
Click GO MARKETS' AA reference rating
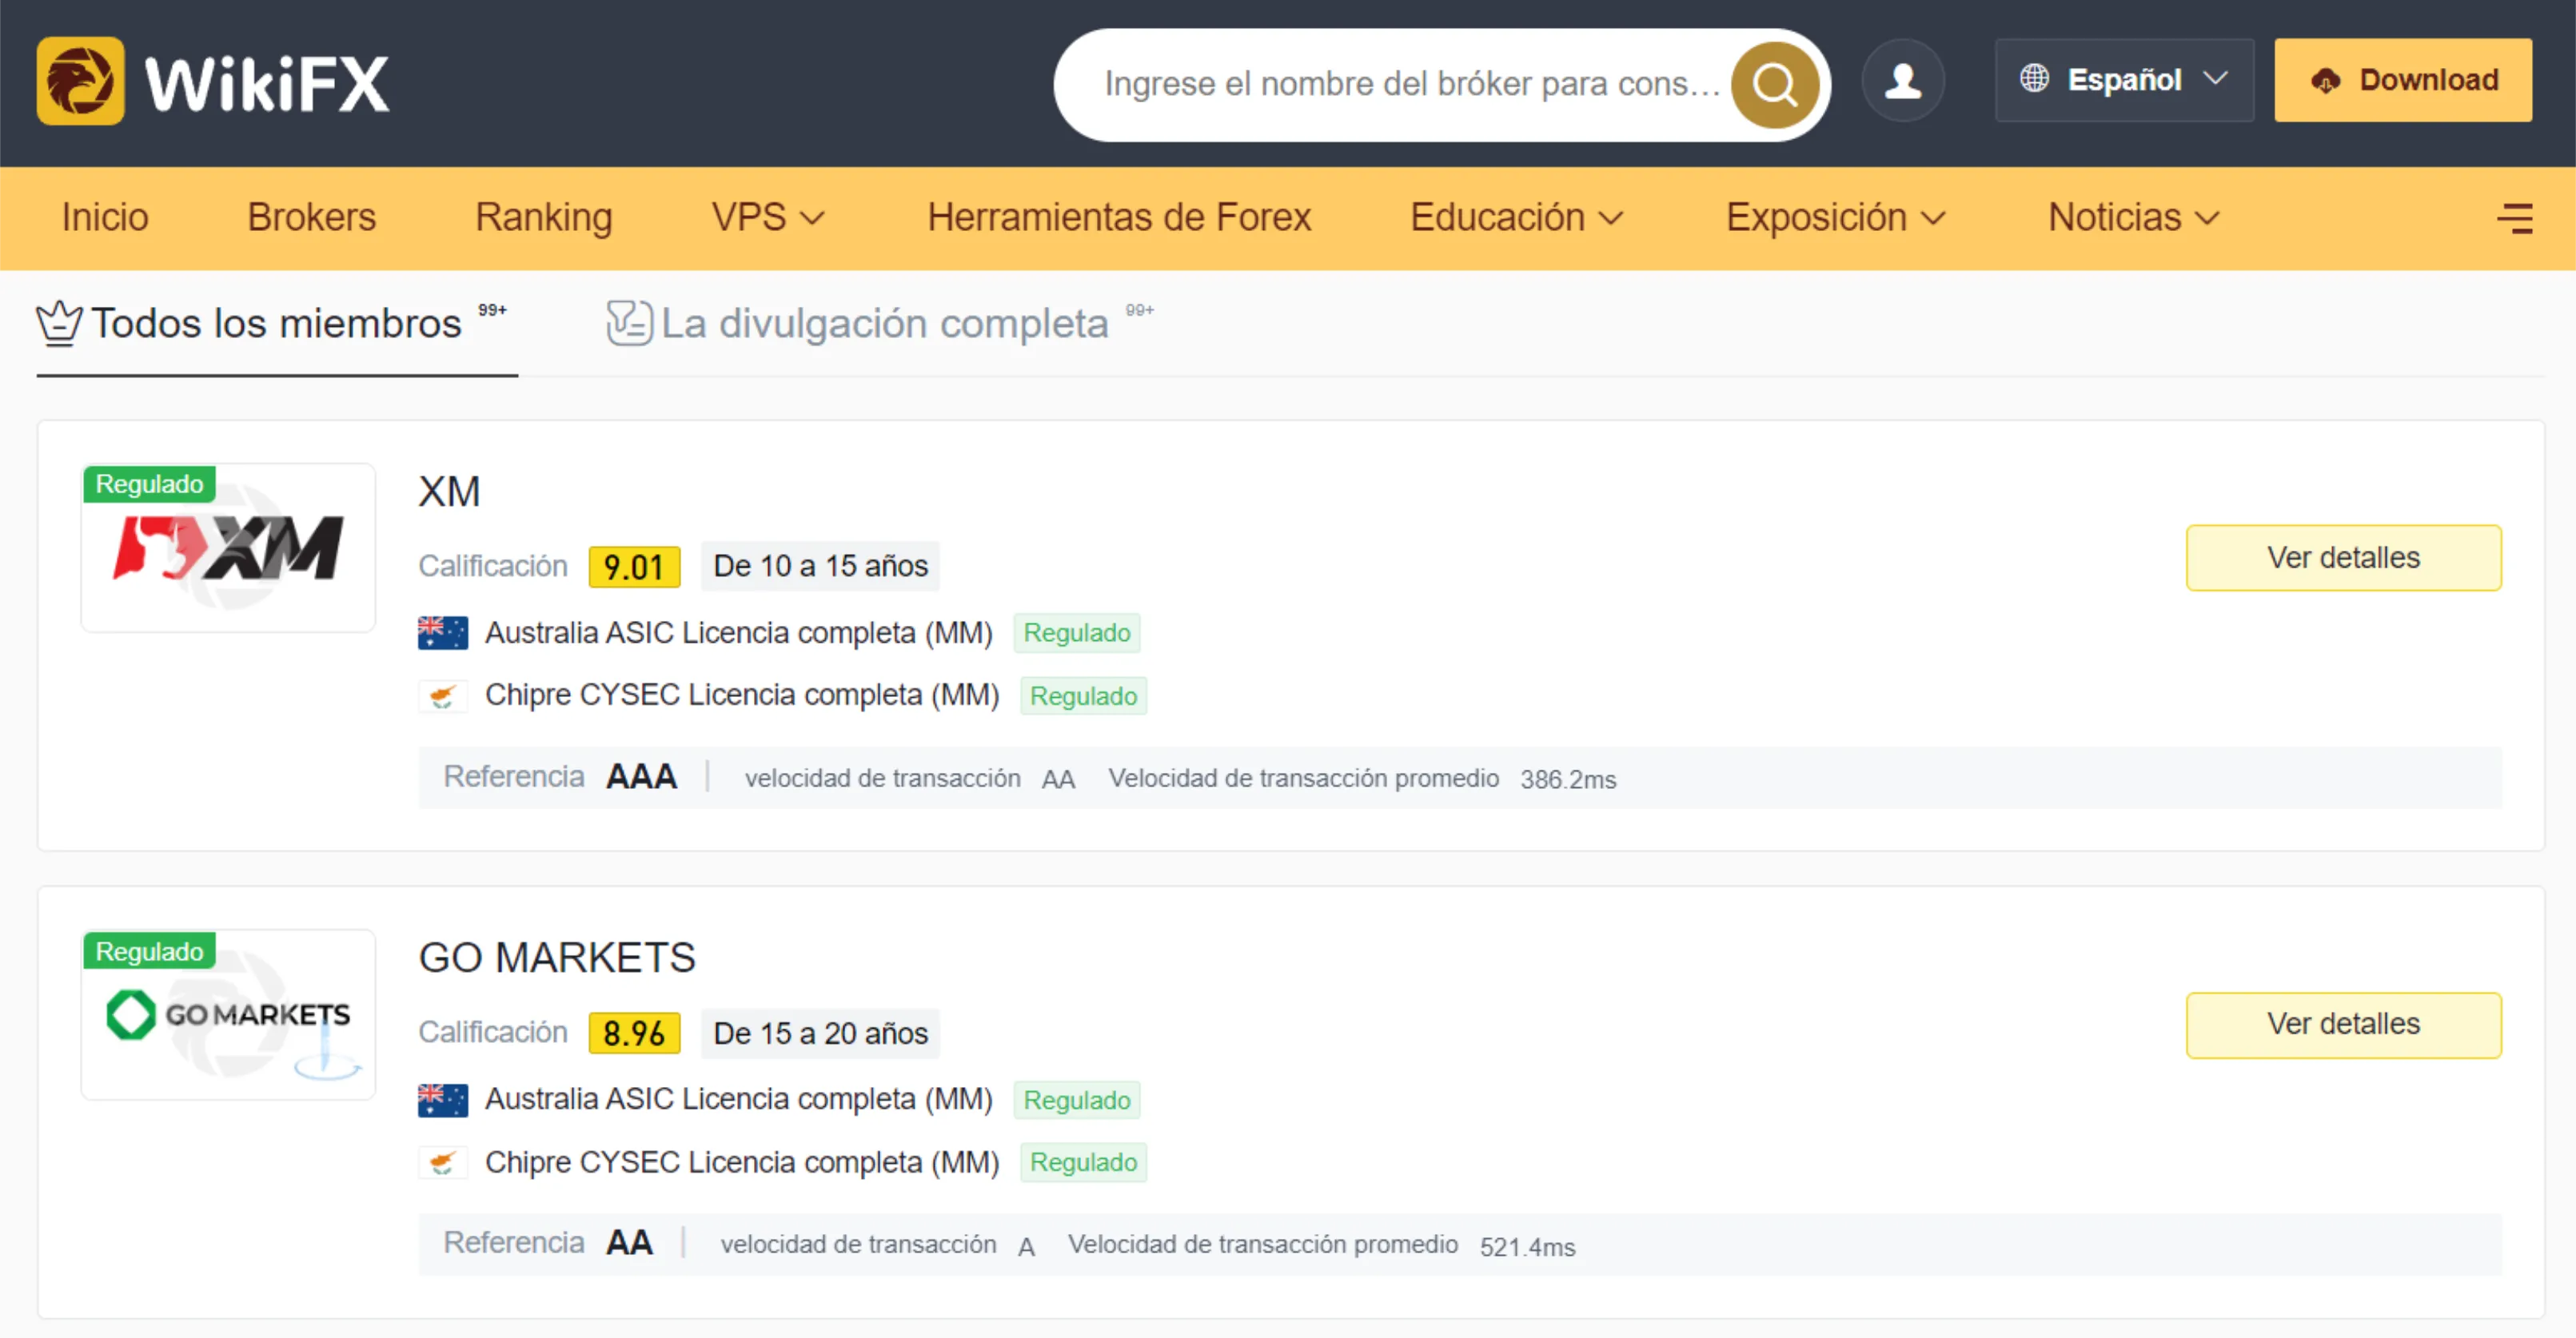click(629, 1243)
